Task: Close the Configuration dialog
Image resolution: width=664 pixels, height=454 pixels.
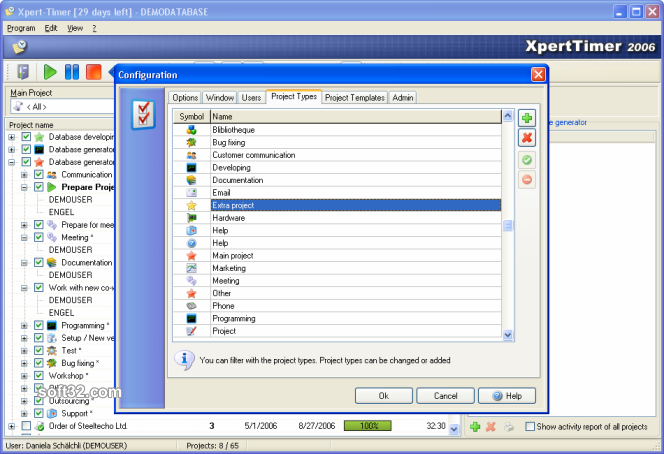Action: [x=538, y=75]
